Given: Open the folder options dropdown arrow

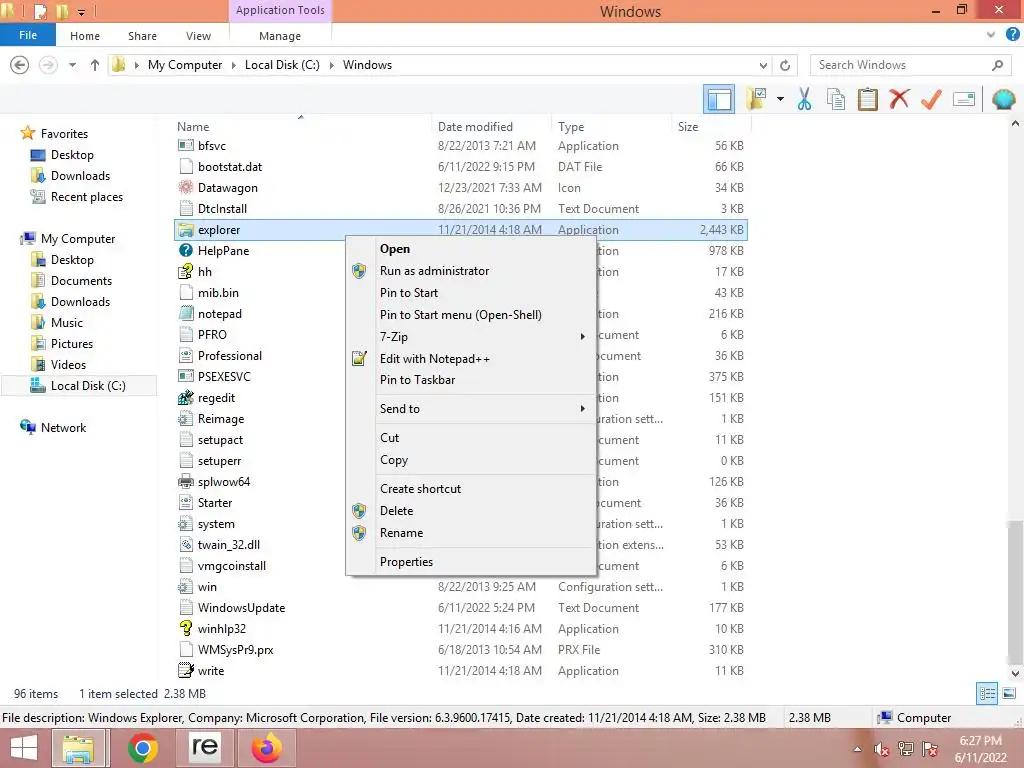Looking at the screenshot, I should 780,99.
